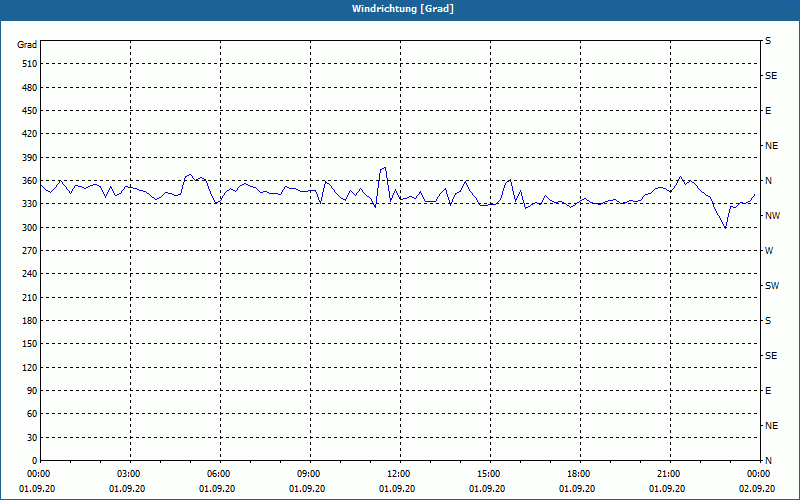Click the 390 y-axis value
The image size is (800, 500).
(30, 158)
